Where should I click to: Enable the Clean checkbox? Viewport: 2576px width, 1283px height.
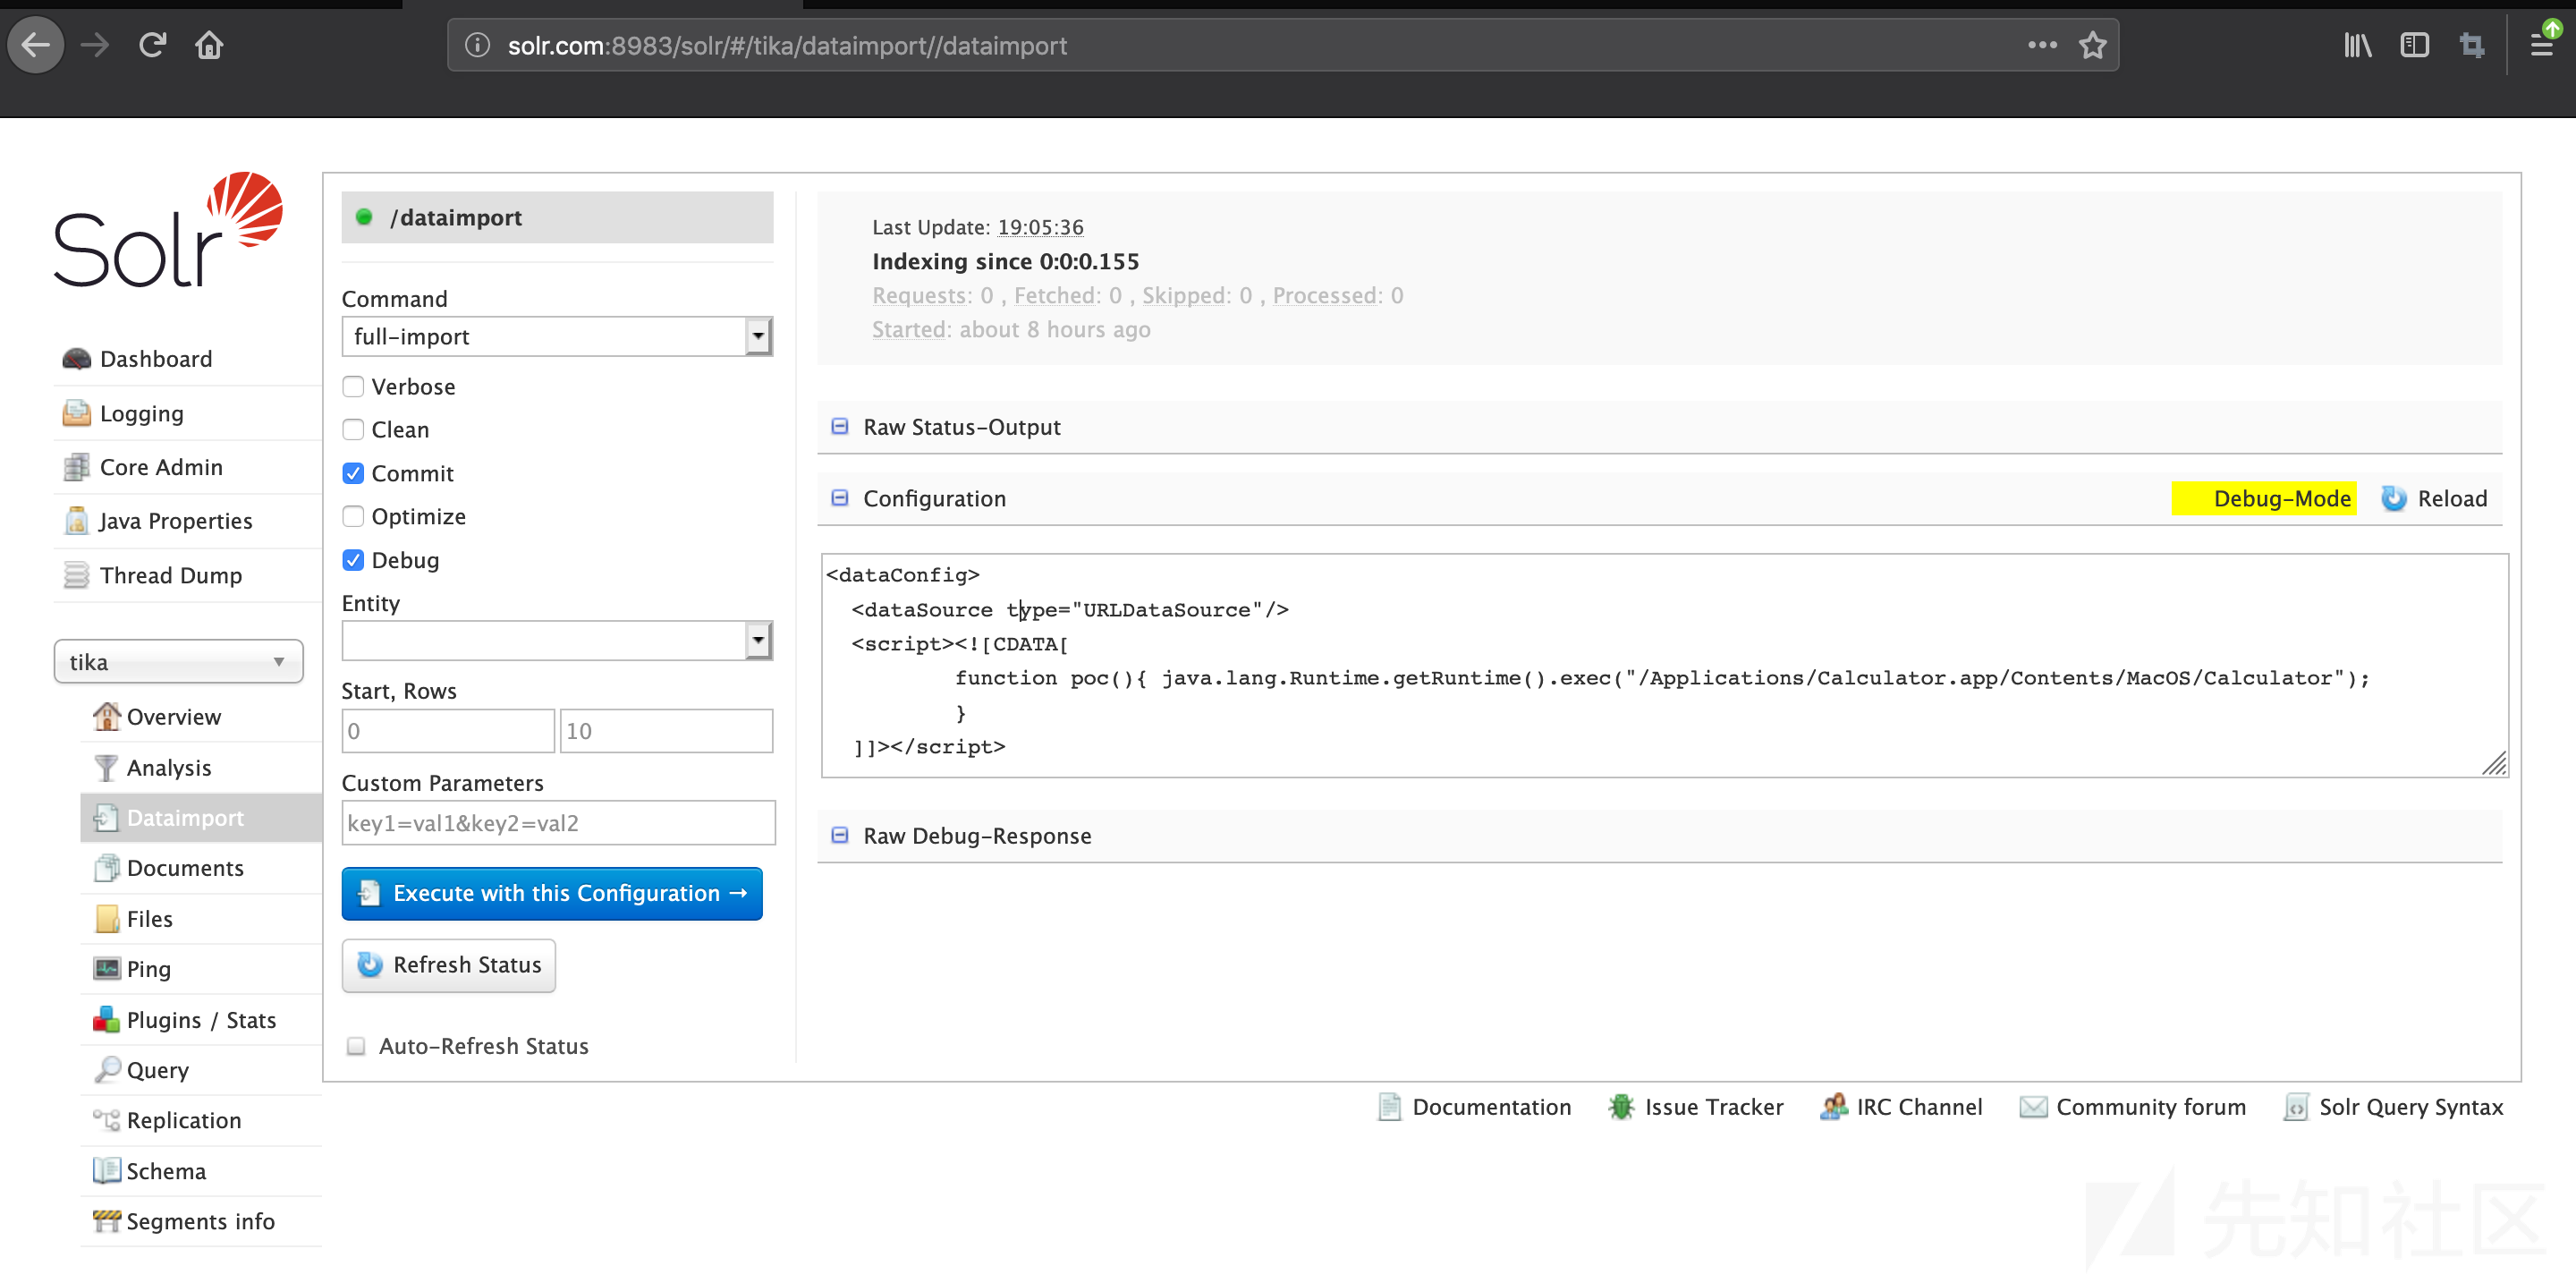(x=353, y=429)
